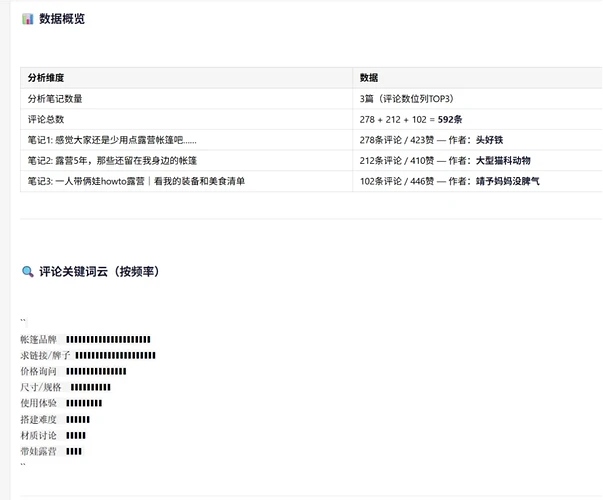Select the 评论关键词云（按频率）heading
This screenshot has width=603, height=500.
tap(100, 272)
